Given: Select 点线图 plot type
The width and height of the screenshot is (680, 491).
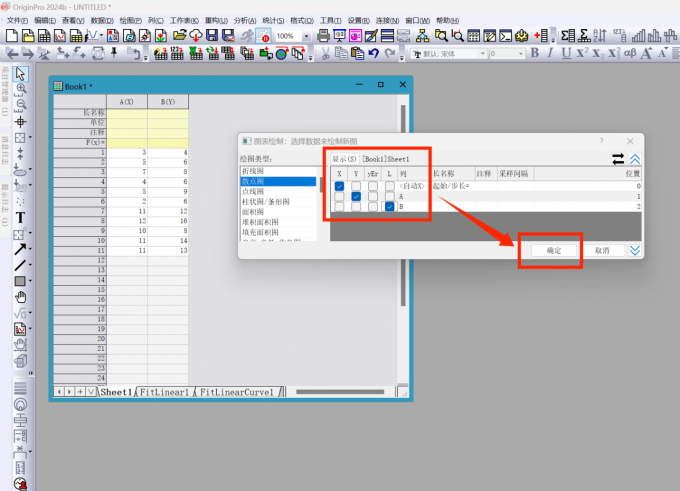Looking at the screenshot, I should 253,191.
